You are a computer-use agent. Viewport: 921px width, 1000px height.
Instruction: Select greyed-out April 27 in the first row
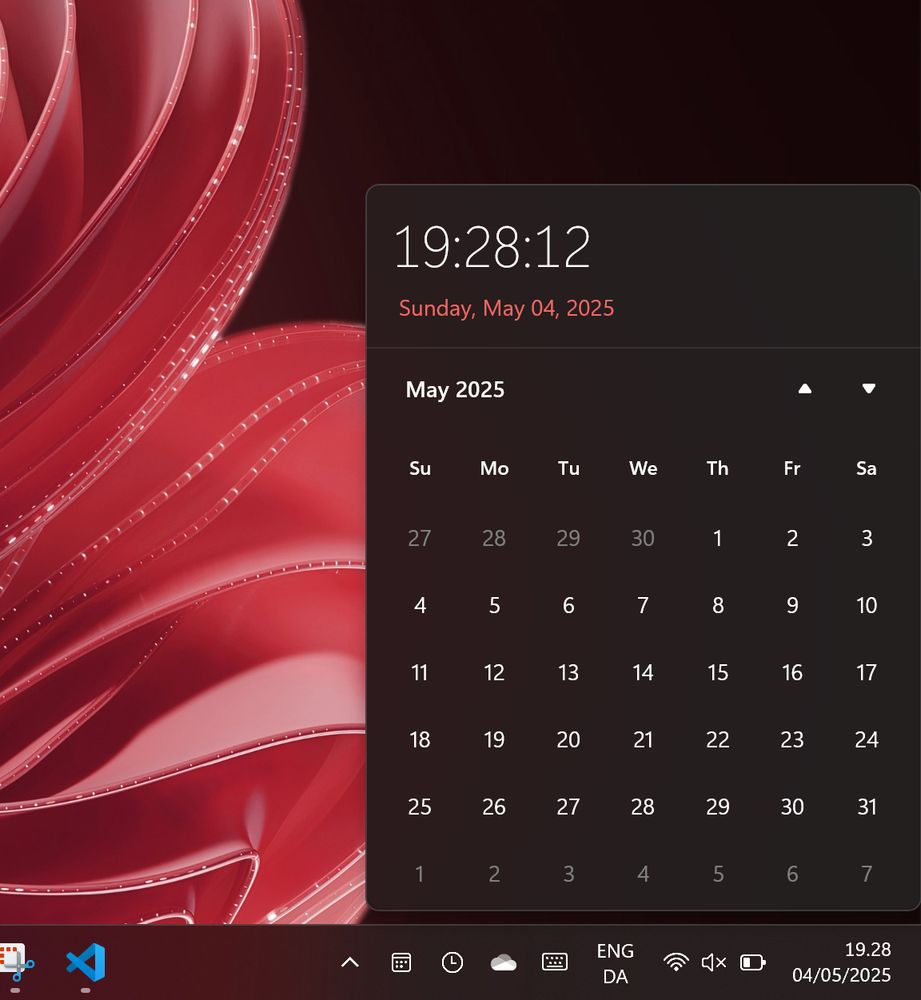tap(420, 538)
